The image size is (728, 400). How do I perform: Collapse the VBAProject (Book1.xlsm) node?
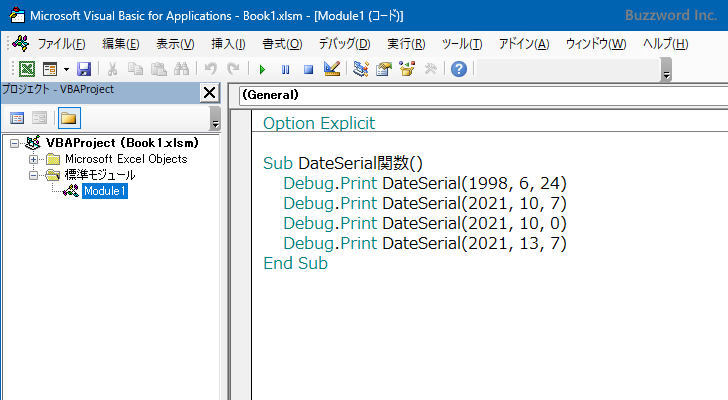14,143
